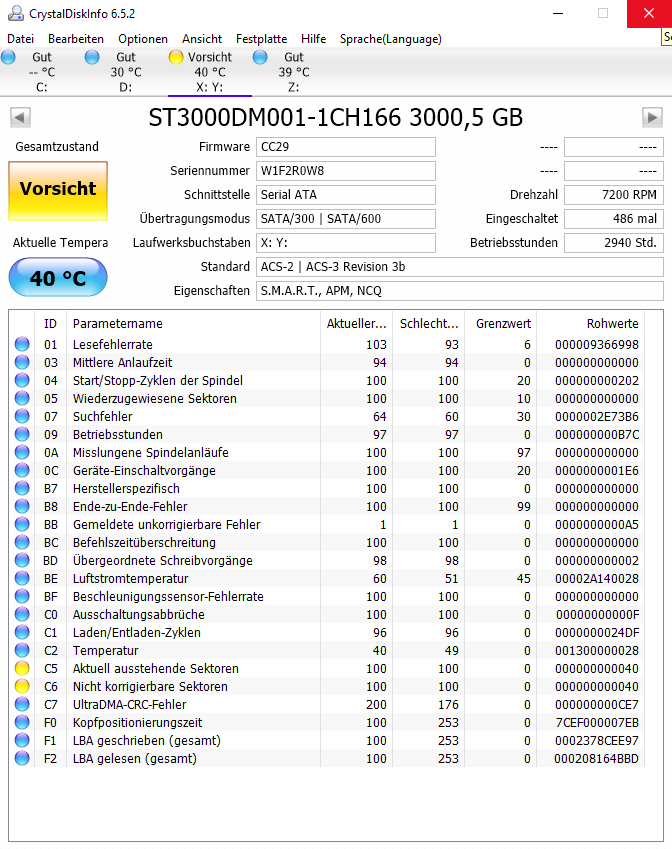Click the blue status icon of Z: drive
The image size is (672, 849).
(x=260, y=57)
